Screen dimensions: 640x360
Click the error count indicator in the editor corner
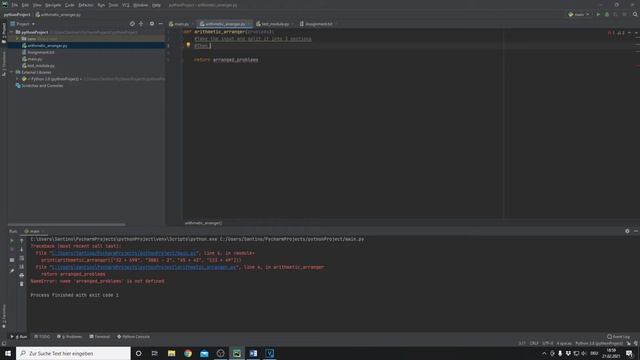click(611, 33)
